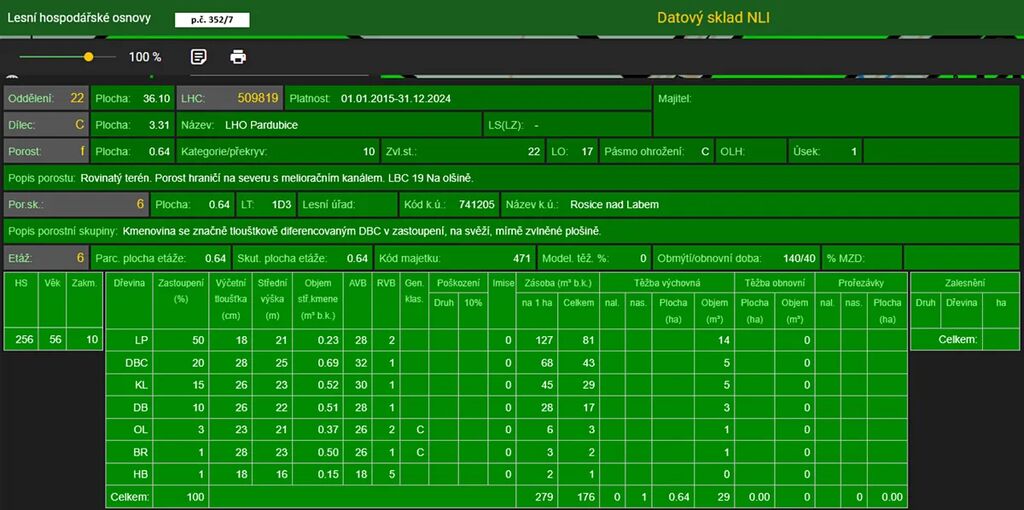This screenshot has width=1024, height=510.
Task: Click the Etáž 6 field
Action: click(46, 258)
